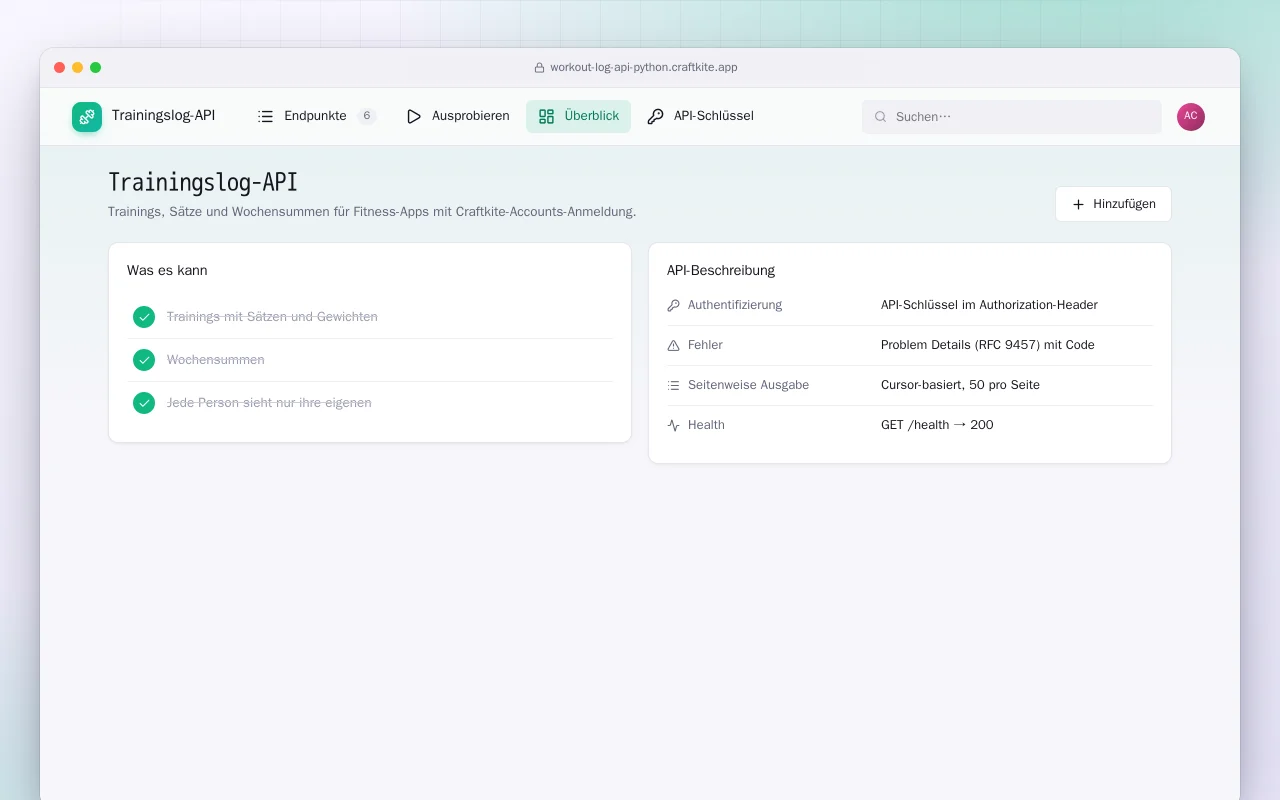Click the list icon beside Seitenweise Ausgabe
The image size is (1280, 800).
[x=673, y=385]
